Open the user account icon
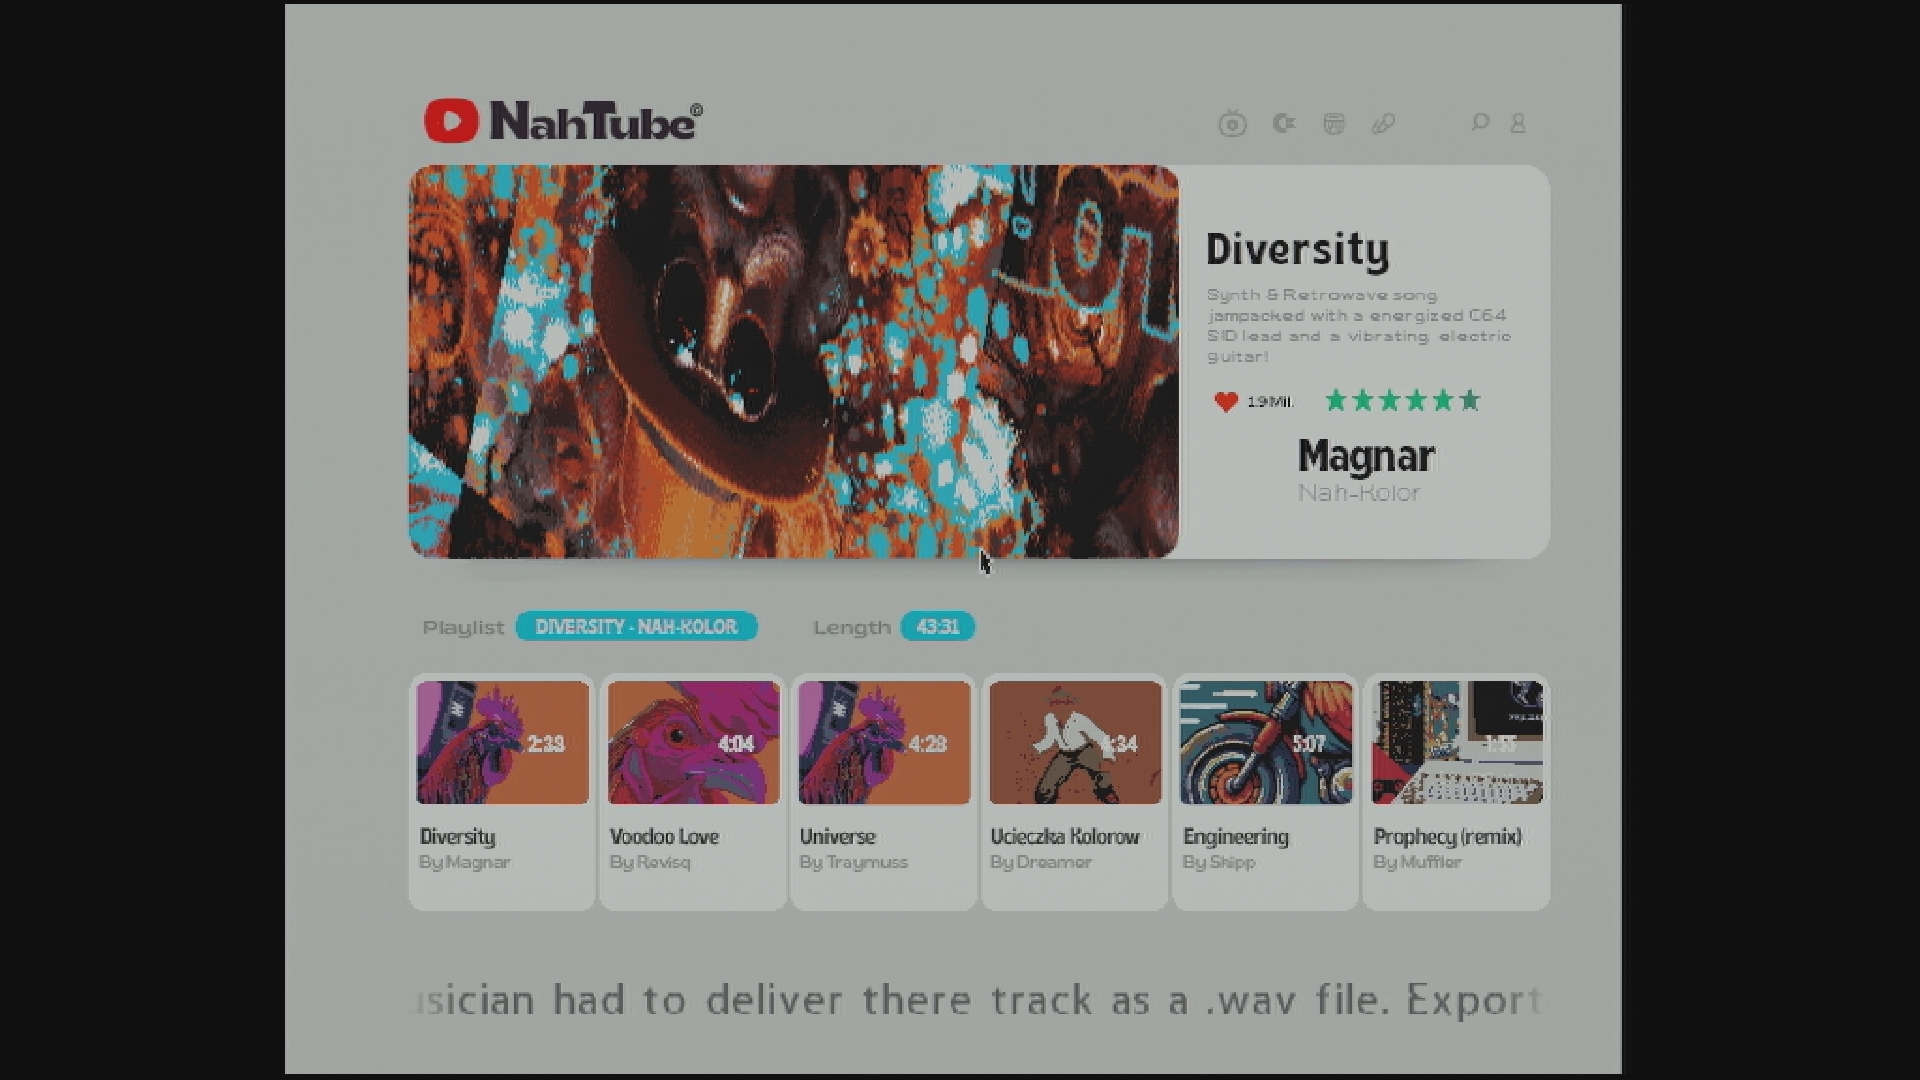The height and width of the screenshot is (1080, 1920). (x=1518, y=123)
